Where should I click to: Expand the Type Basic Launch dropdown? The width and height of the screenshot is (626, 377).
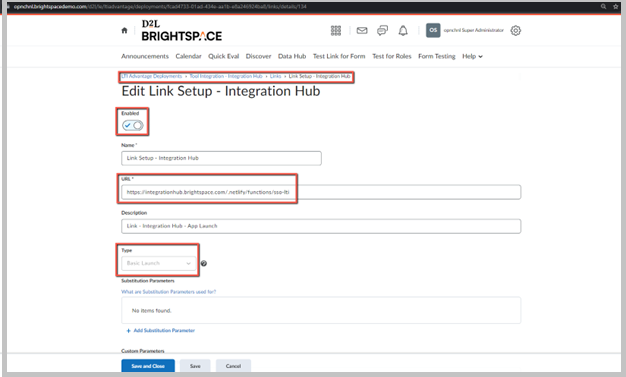pyautogui.click(x=158, y=263)
